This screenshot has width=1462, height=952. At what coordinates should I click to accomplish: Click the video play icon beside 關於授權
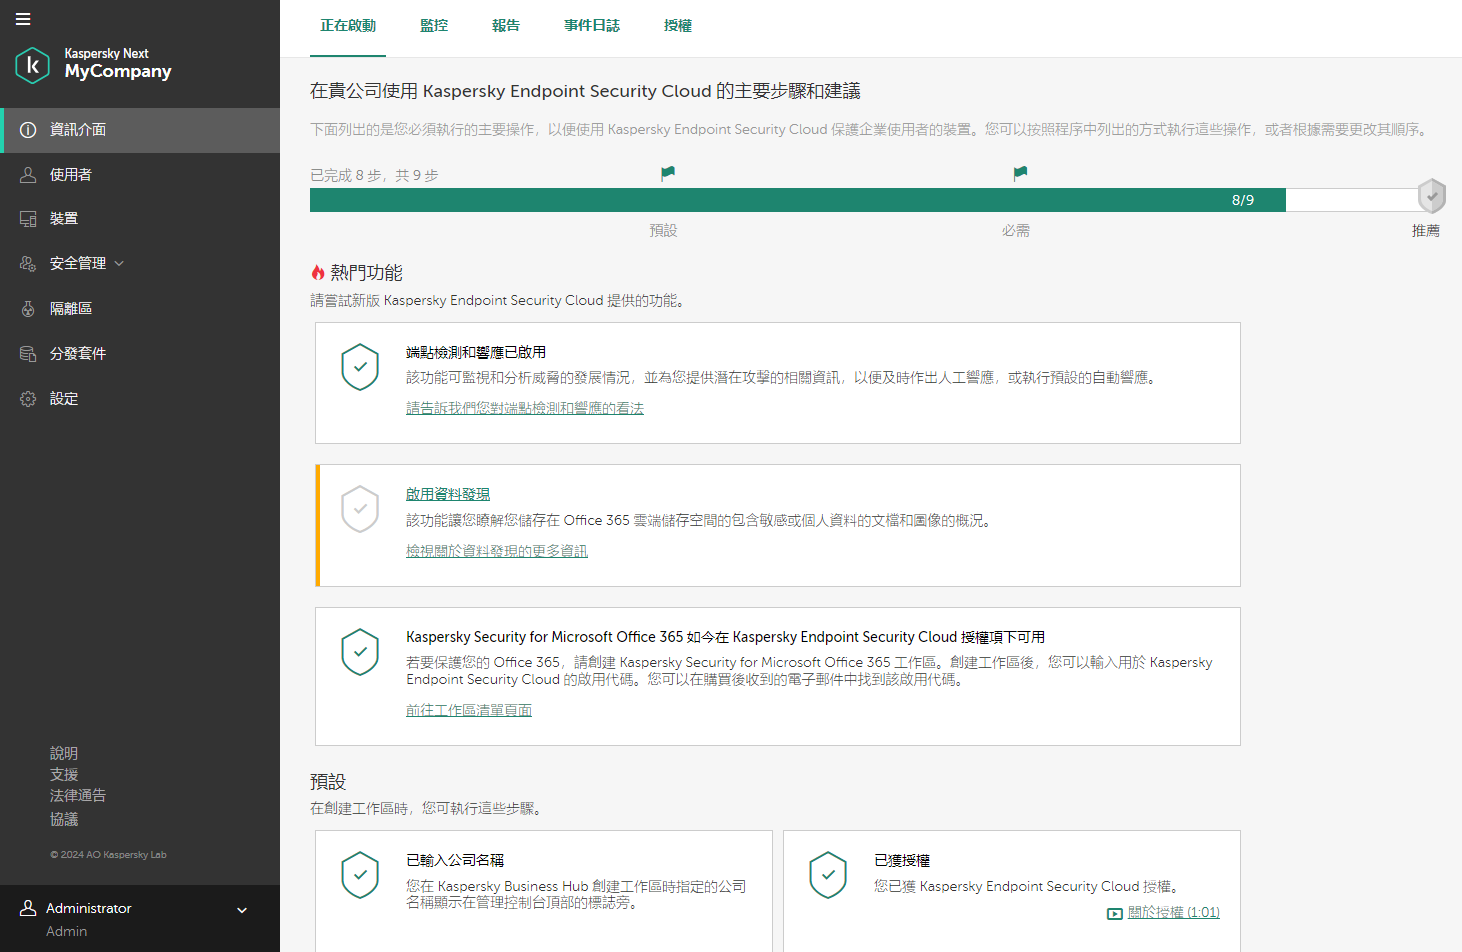1115,913
